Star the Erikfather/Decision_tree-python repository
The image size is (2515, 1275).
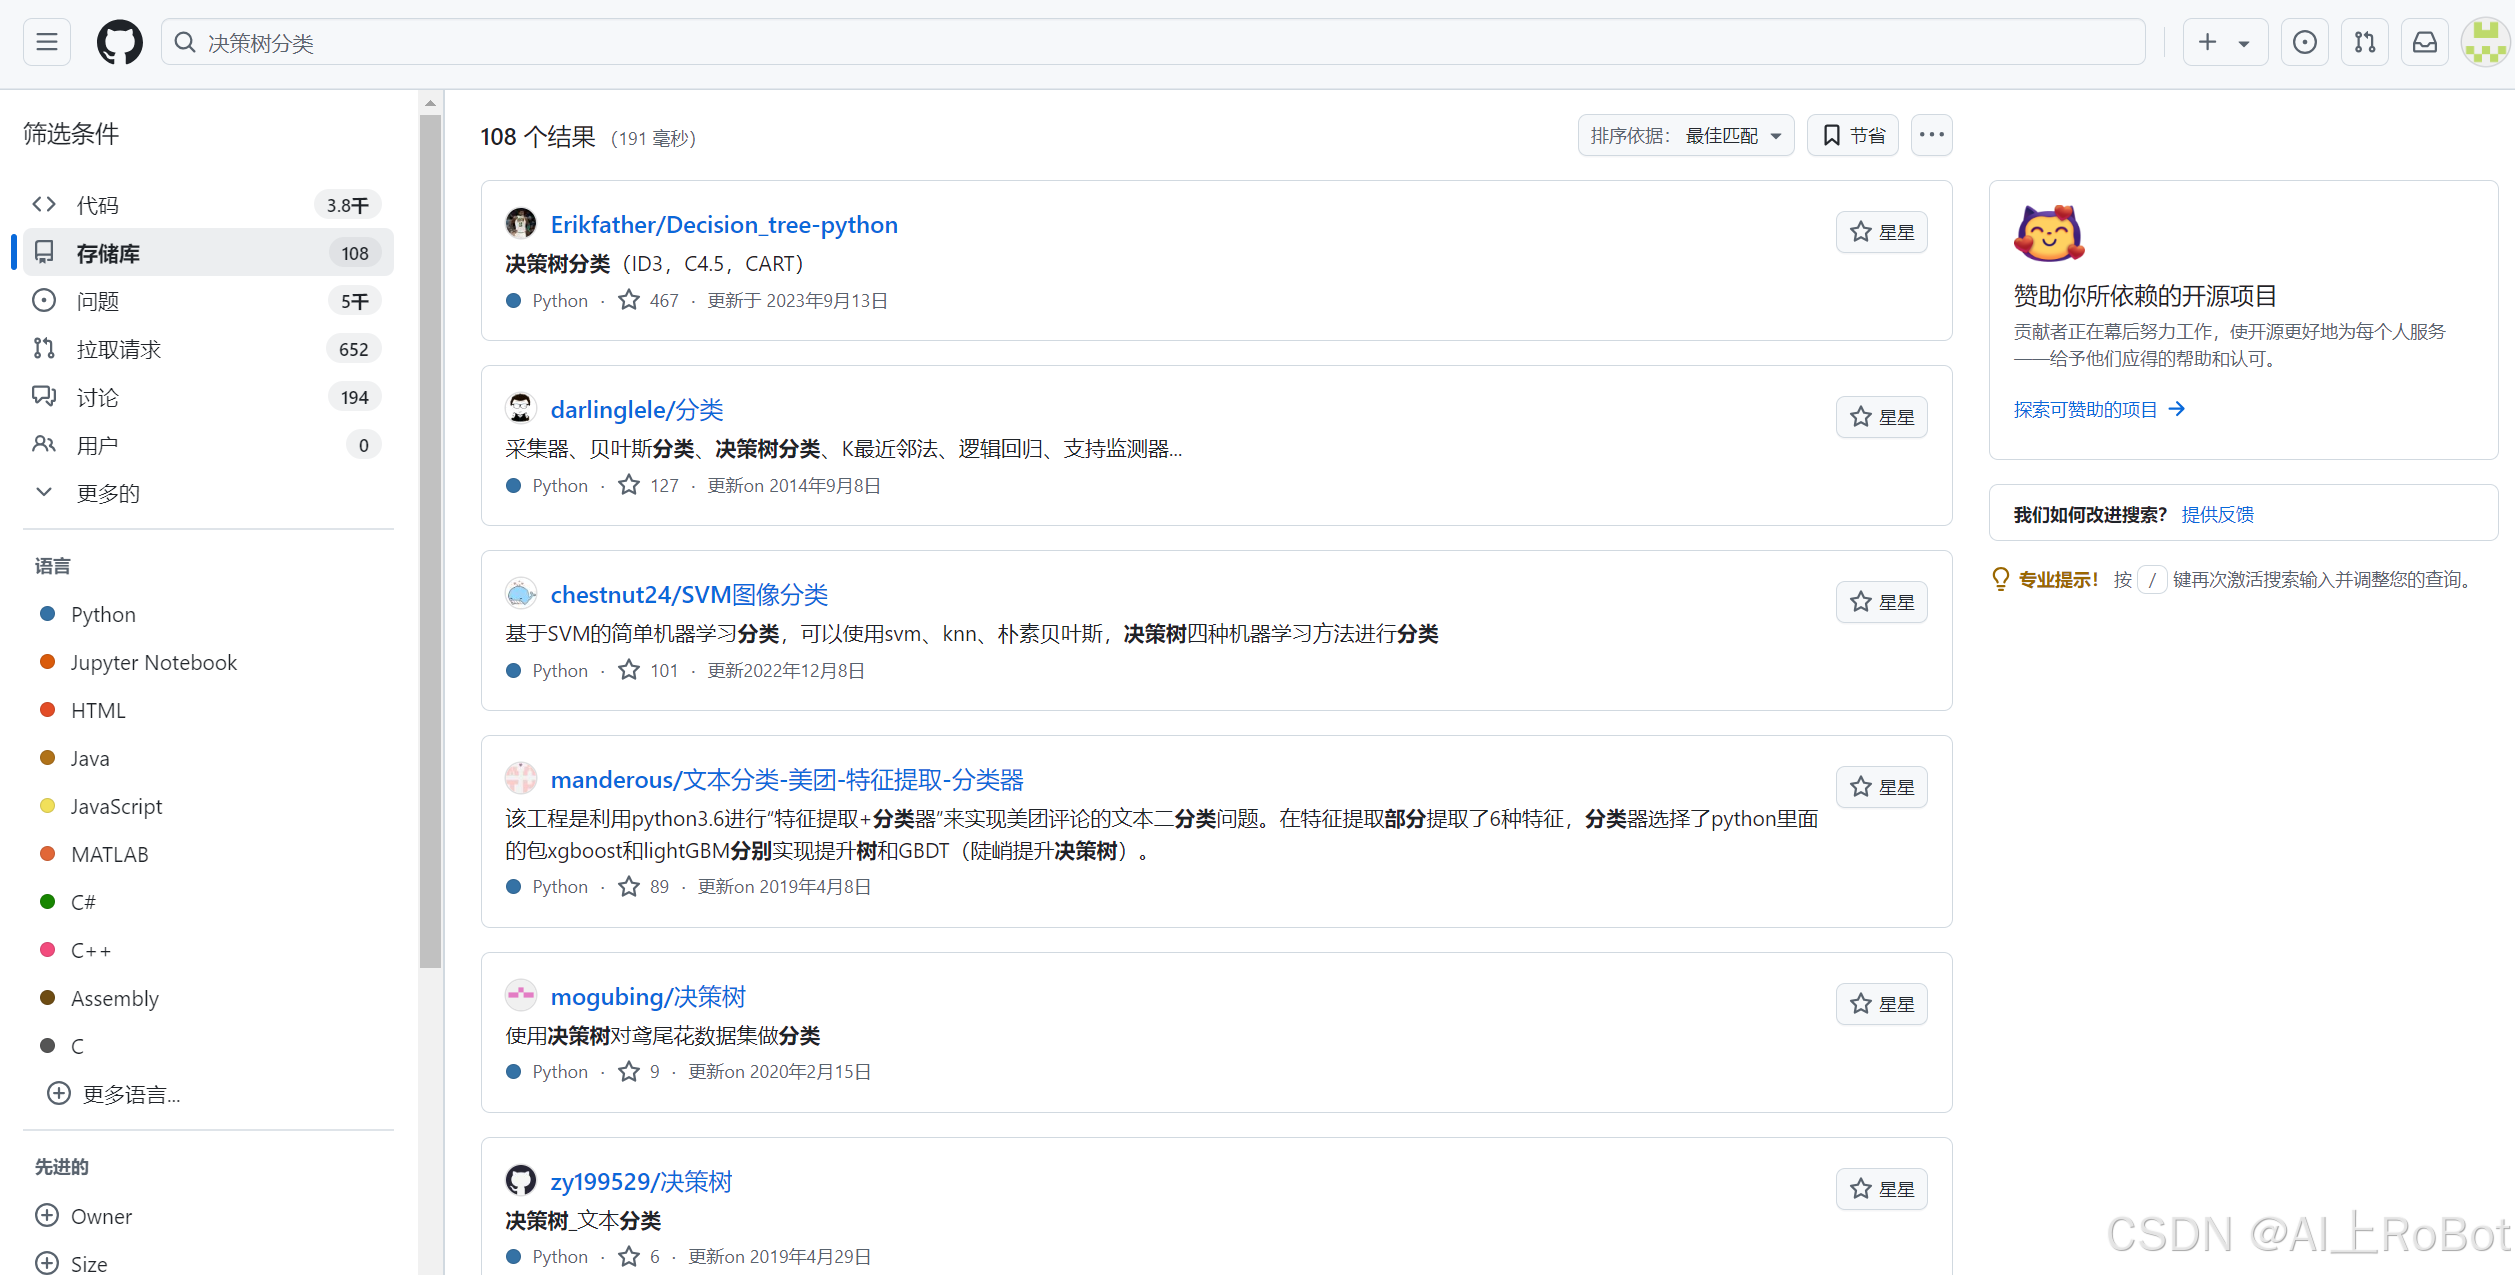tap(1881, 232)
